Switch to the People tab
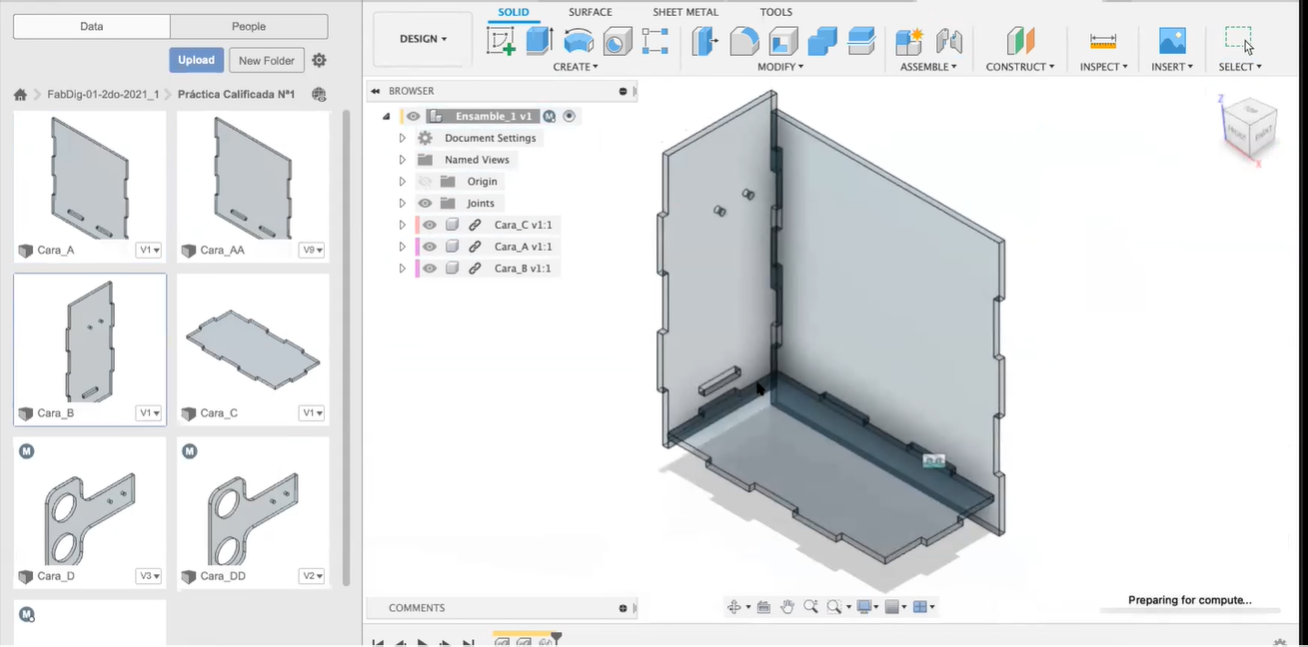This screenshot has width=1308, height=647. pos(249,27)
